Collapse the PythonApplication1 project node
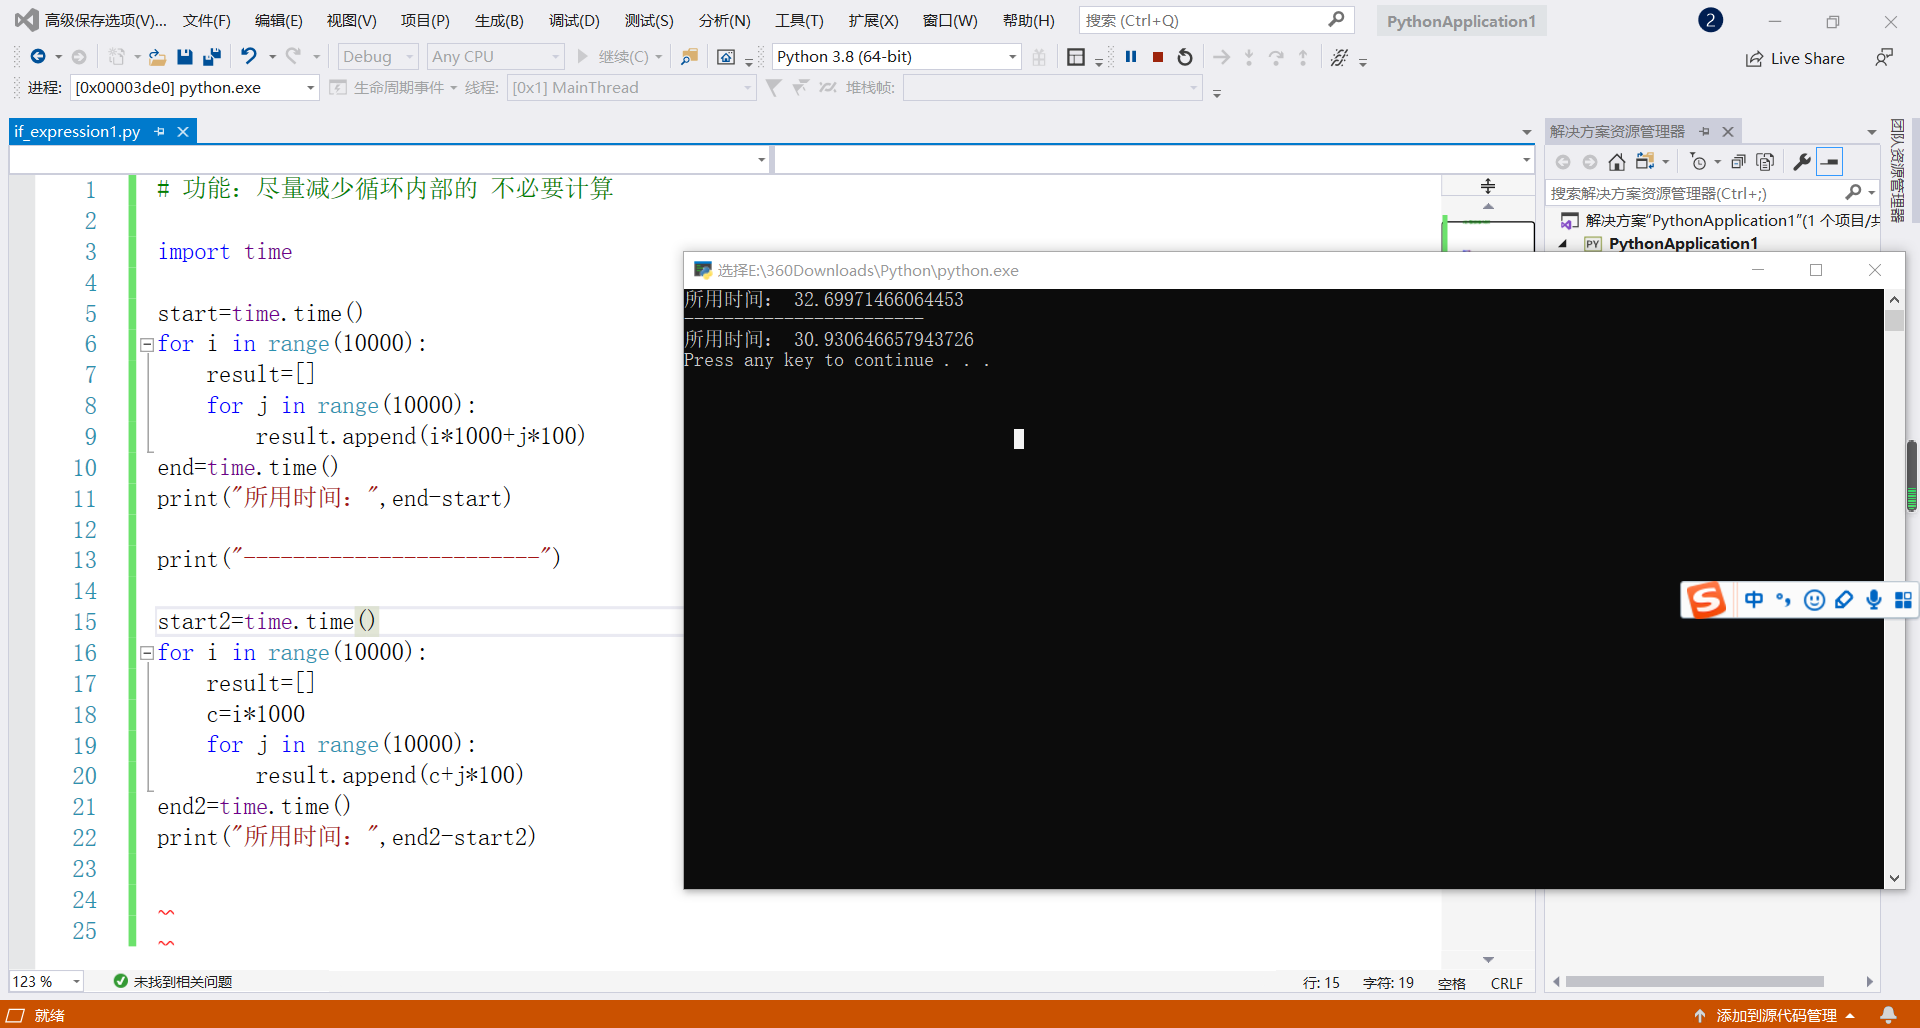This screenshot has height=1028, width=1920. (1563, 244)
